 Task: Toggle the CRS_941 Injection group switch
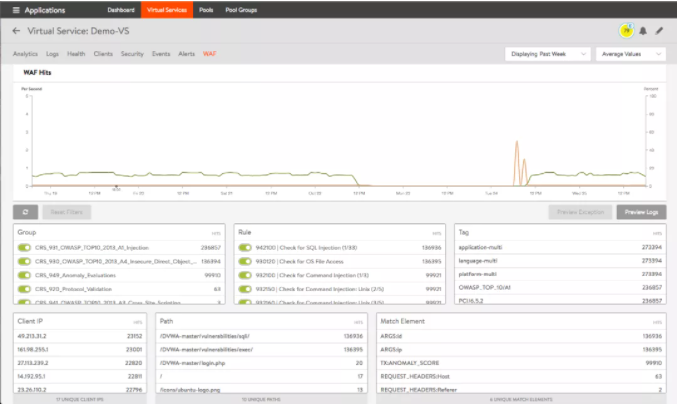(x=24, y=245)
